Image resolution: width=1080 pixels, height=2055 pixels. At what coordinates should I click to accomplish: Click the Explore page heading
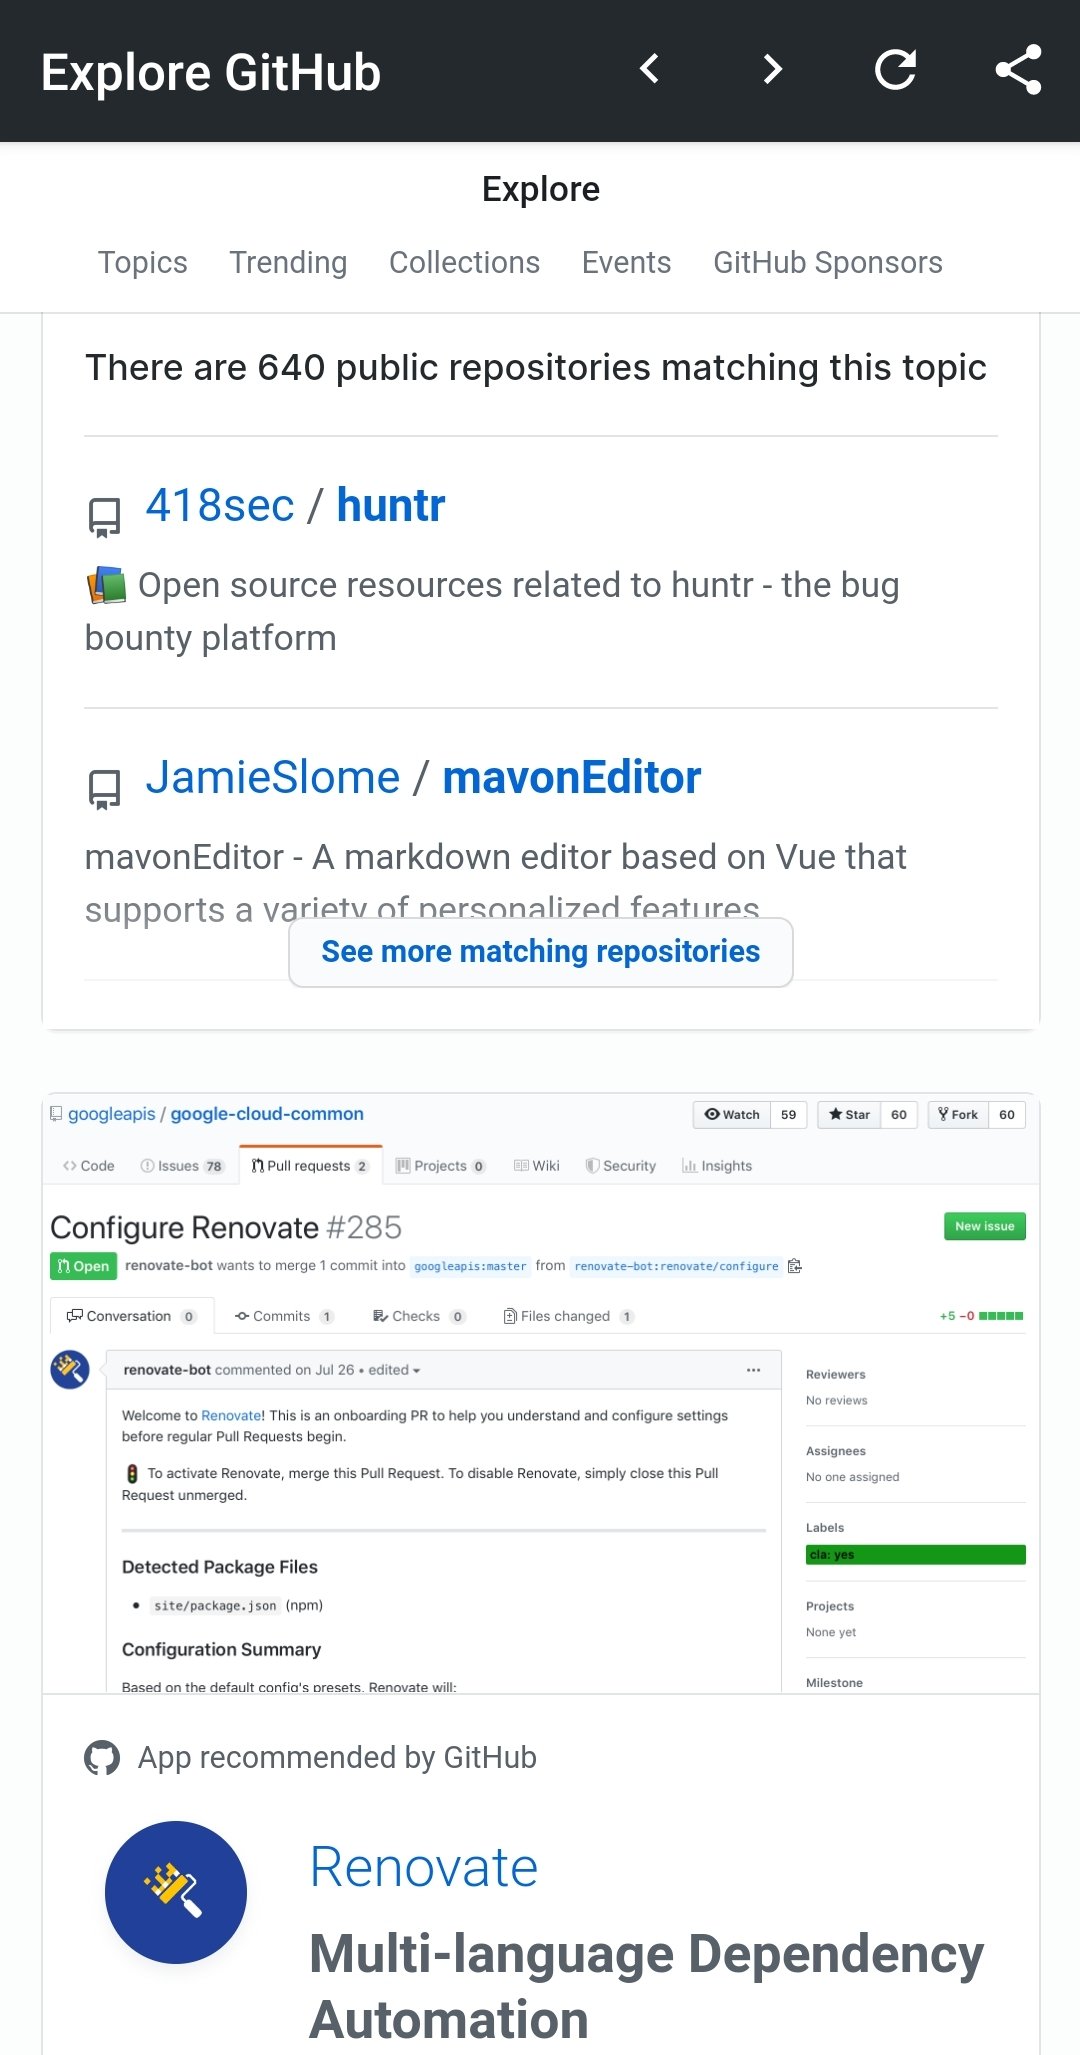[x=541, y=189]
